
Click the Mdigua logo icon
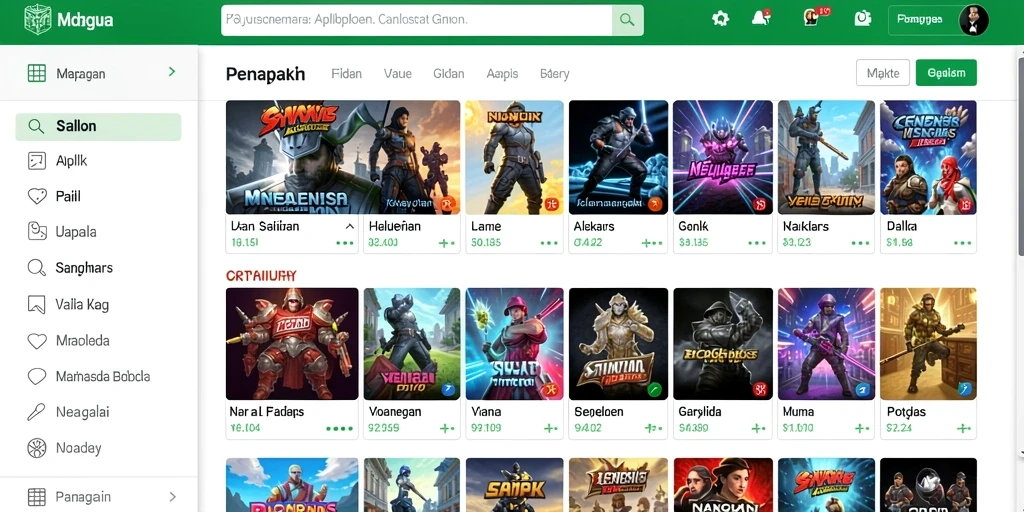pos(37,19)
